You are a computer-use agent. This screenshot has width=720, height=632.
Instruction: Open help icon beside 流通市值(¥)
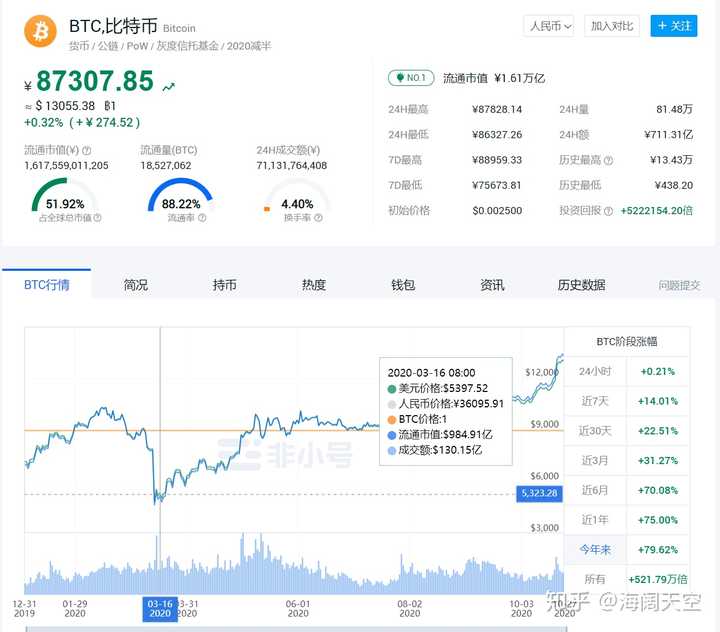86,150
